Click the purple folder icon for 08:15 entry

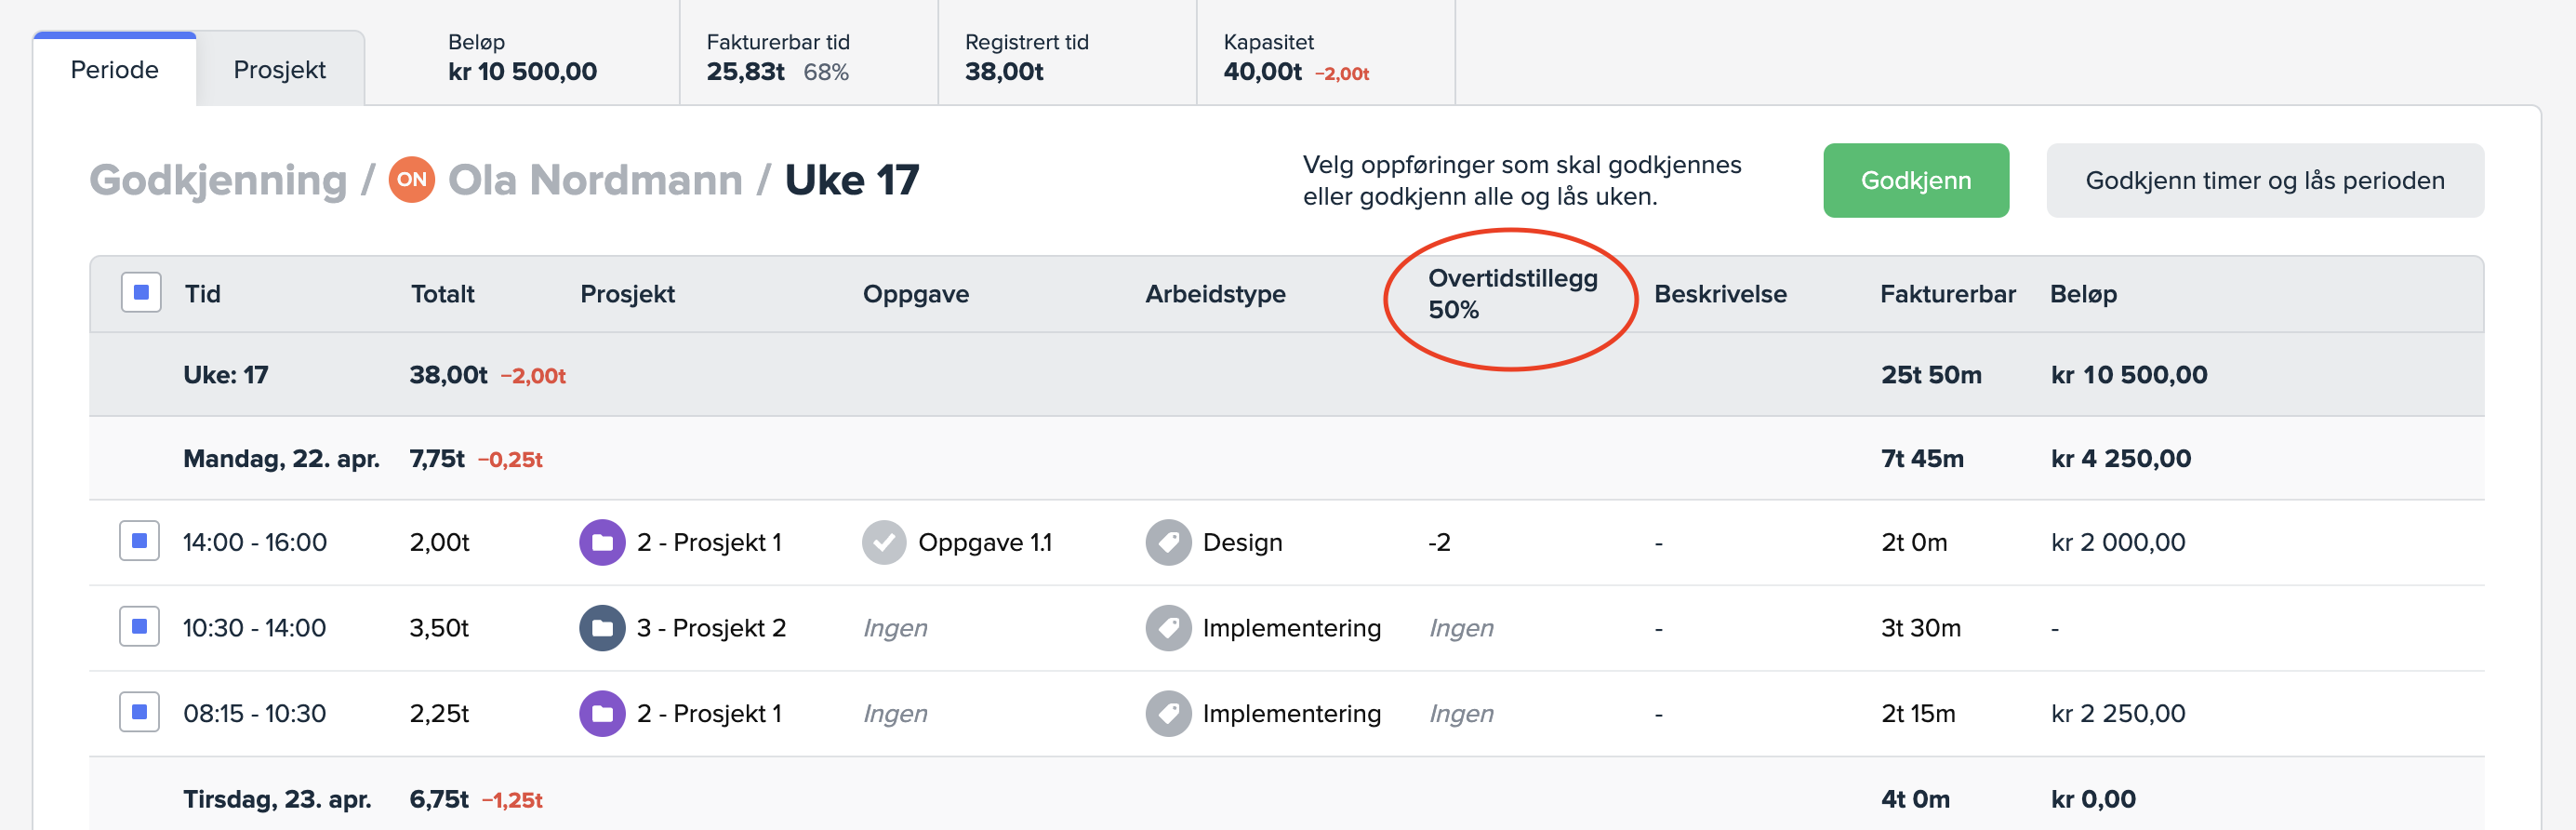(x=602, y=713)
